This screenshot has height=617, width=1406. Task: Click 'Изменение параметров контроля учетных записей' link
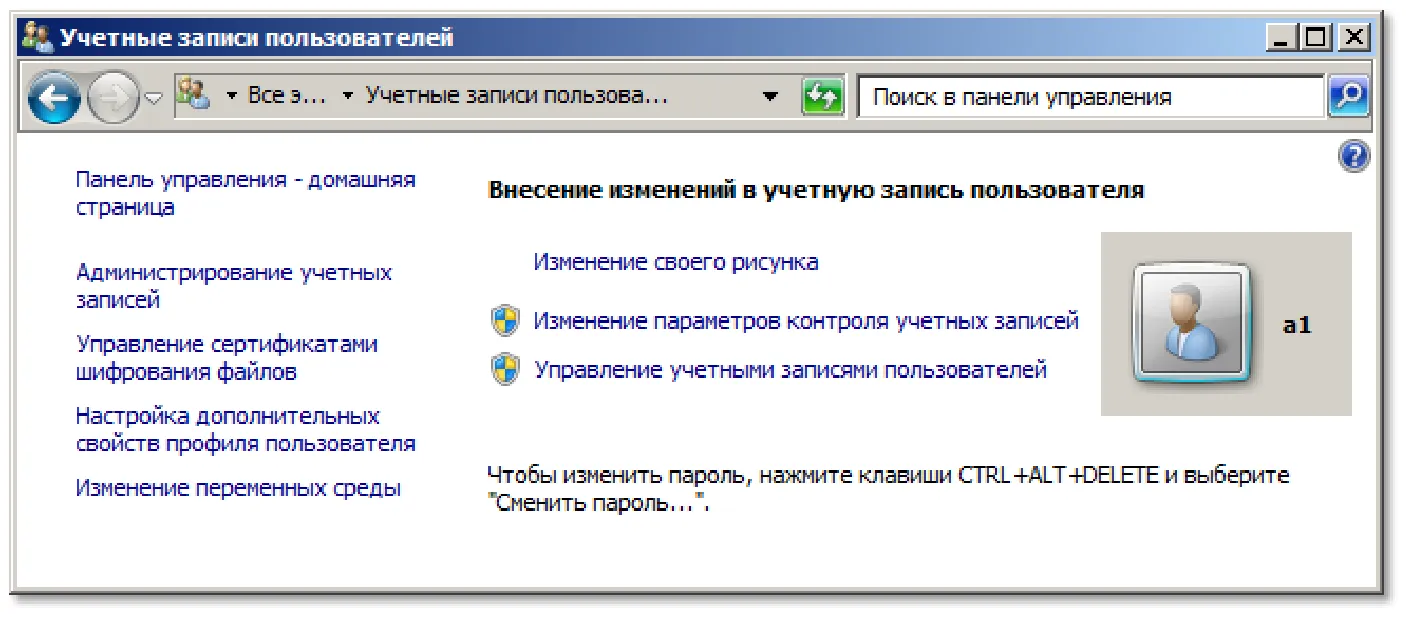pyautogui.click(x=806, y=321)
